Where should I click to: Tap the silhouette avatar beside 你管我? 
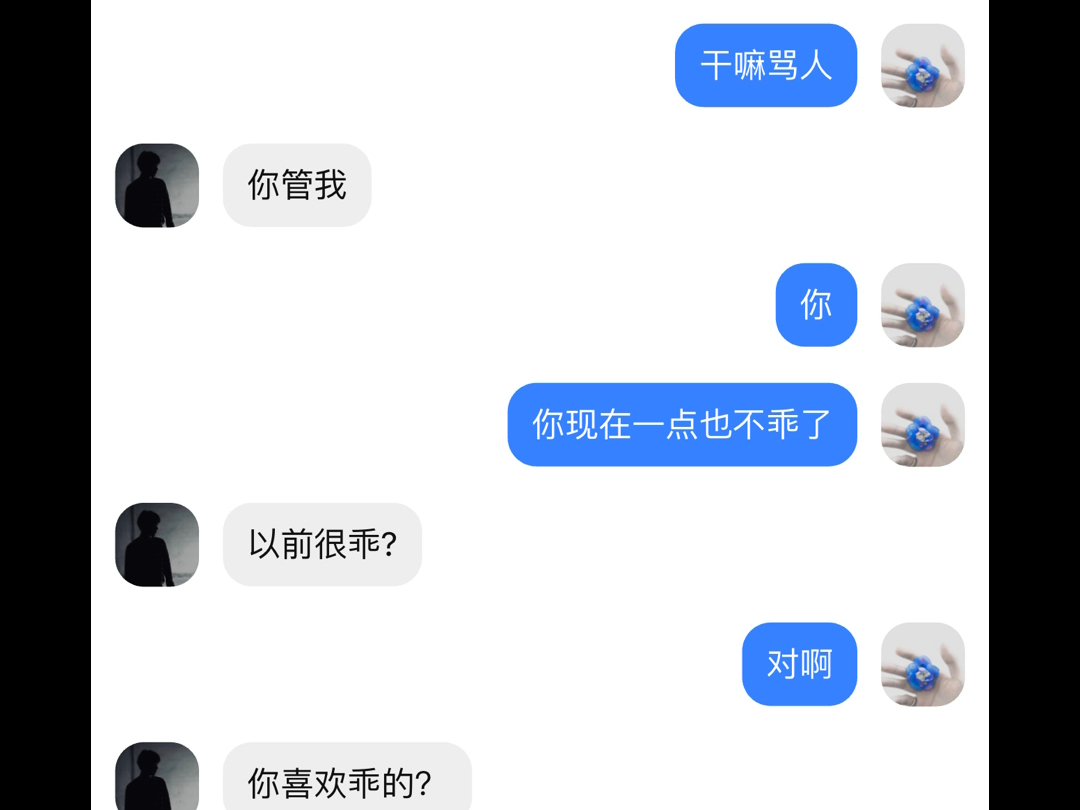click(x=157, y=185)
